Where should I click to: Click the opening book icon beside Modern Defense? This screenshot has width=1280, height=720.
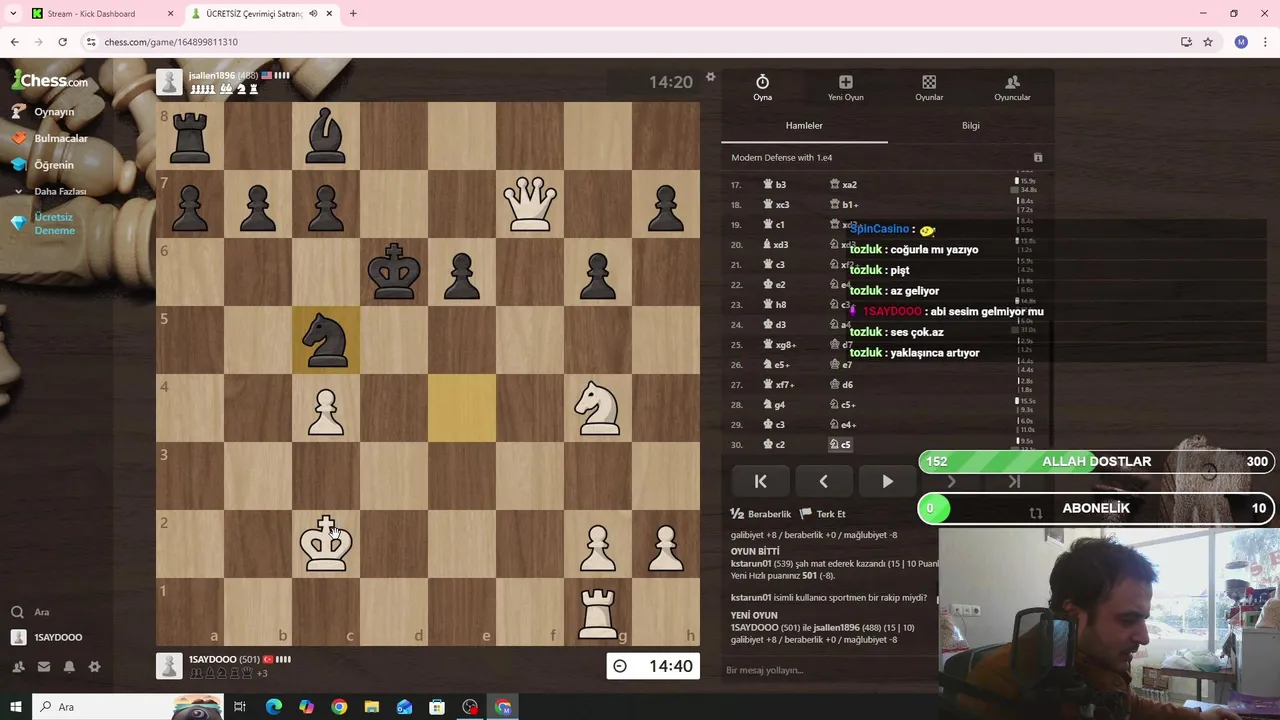tap(1038, 158)
